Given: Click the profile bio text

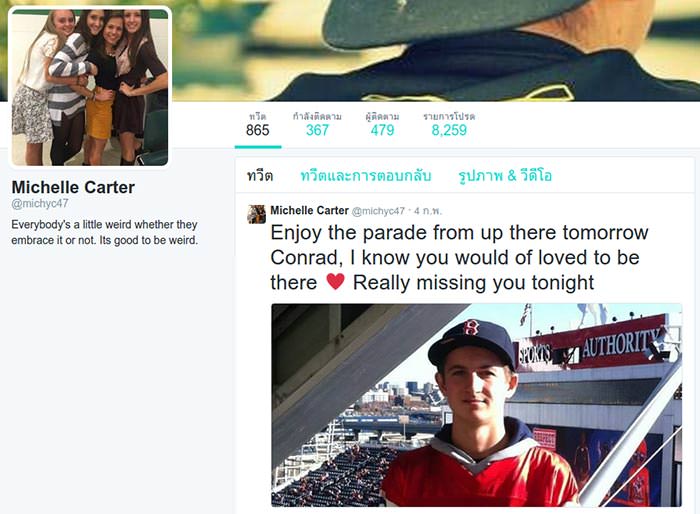Looking at the screenshot, I should (104, 232).
